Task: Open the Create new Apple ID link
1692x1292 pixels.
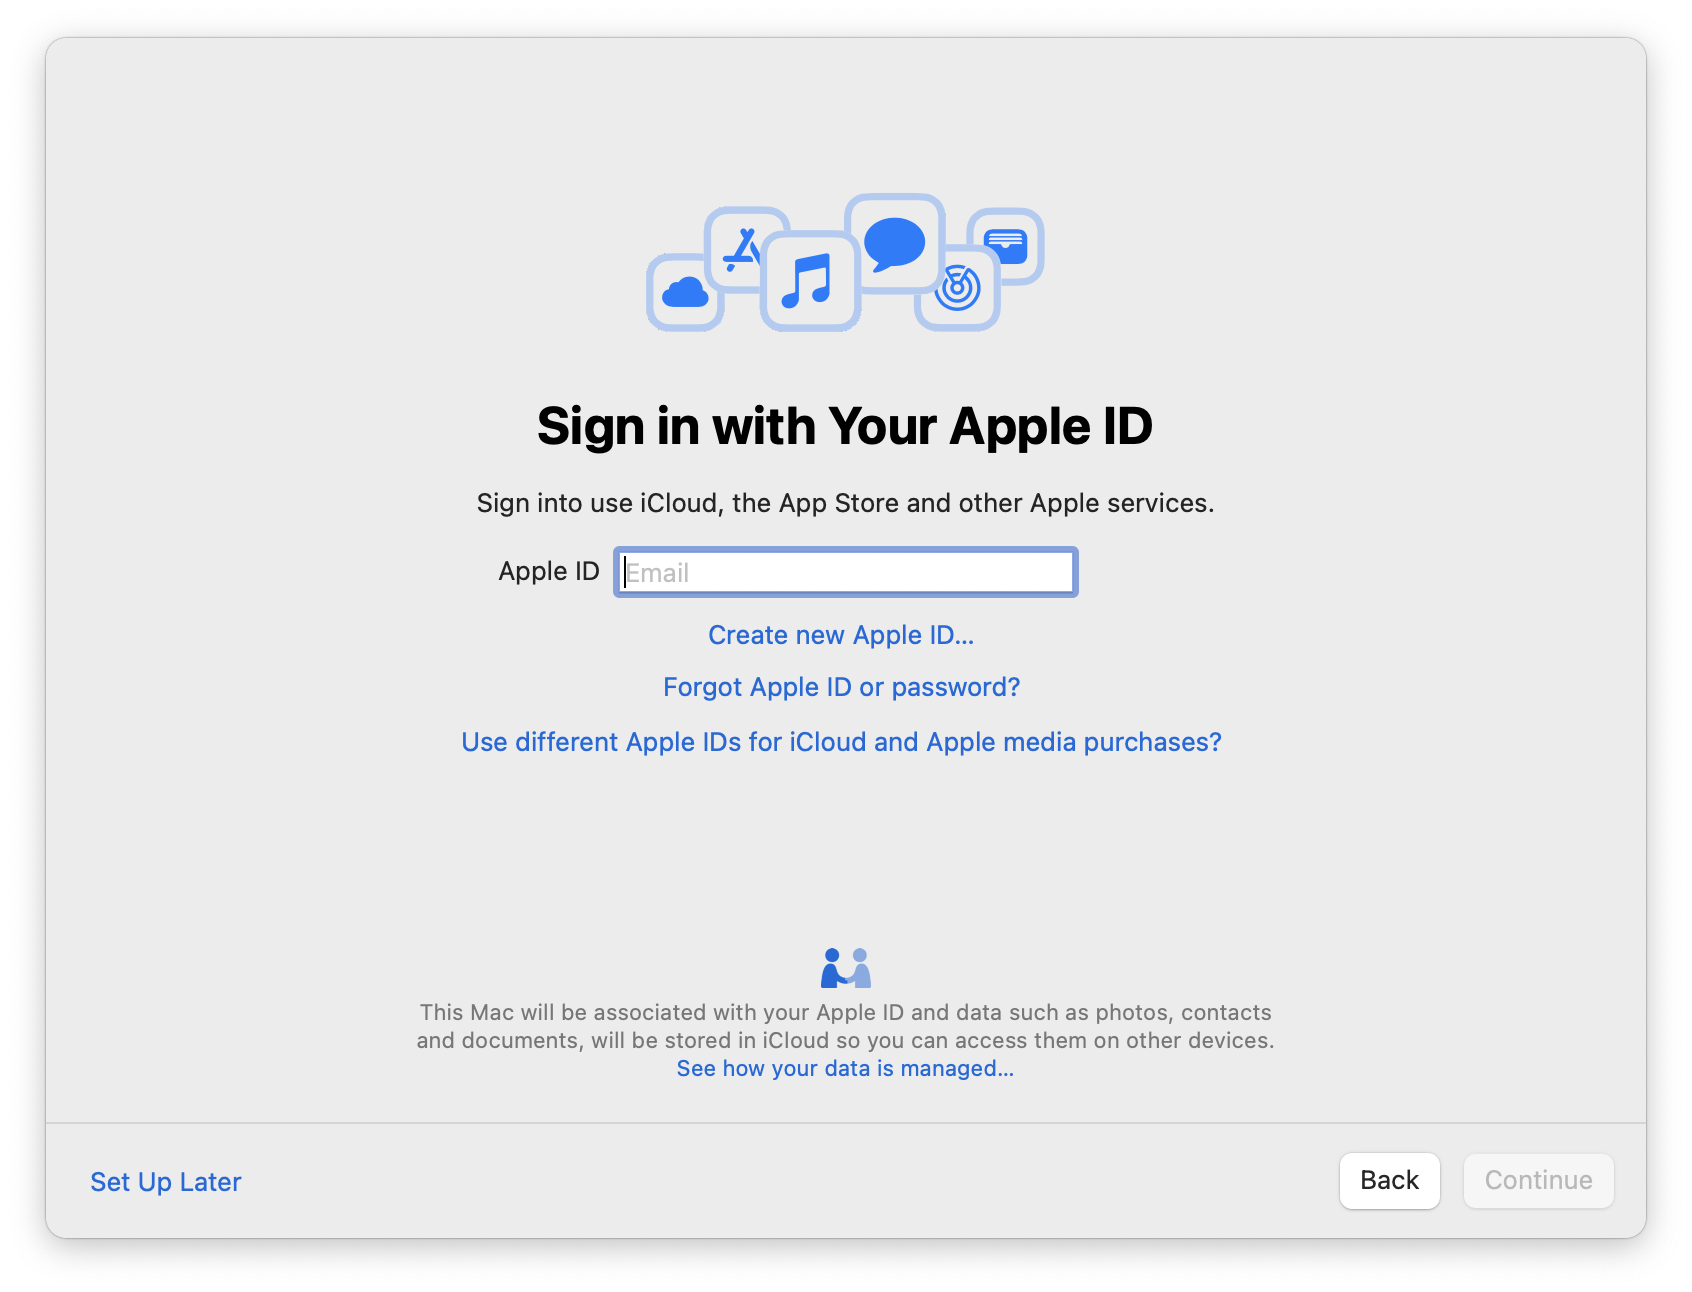Action: click(841, 635)
